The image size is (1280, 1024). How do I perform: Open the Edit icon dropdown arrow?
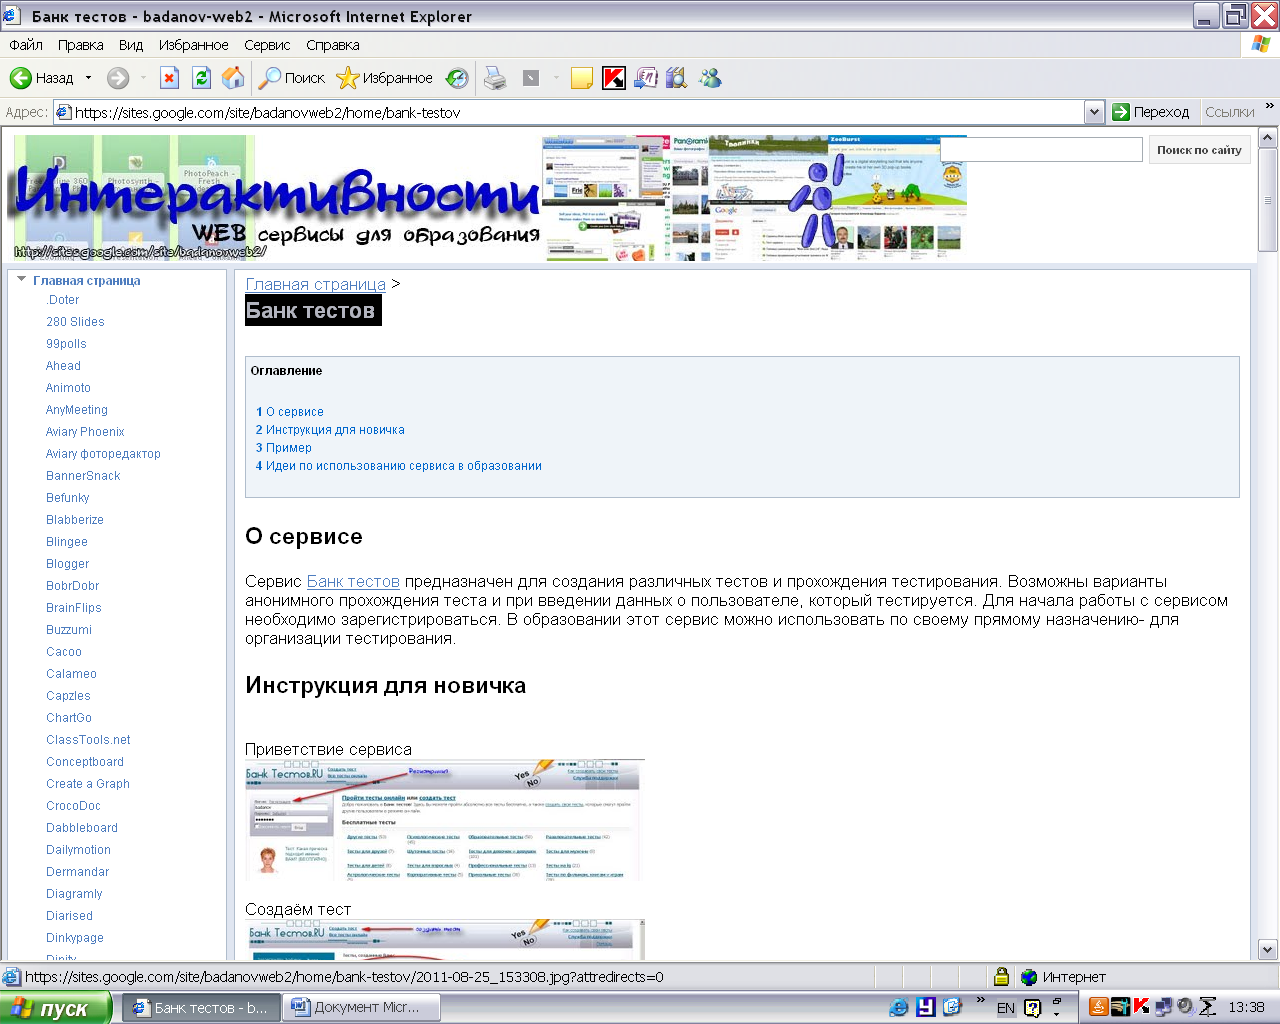pyautogui.click(x=556, y=78)
